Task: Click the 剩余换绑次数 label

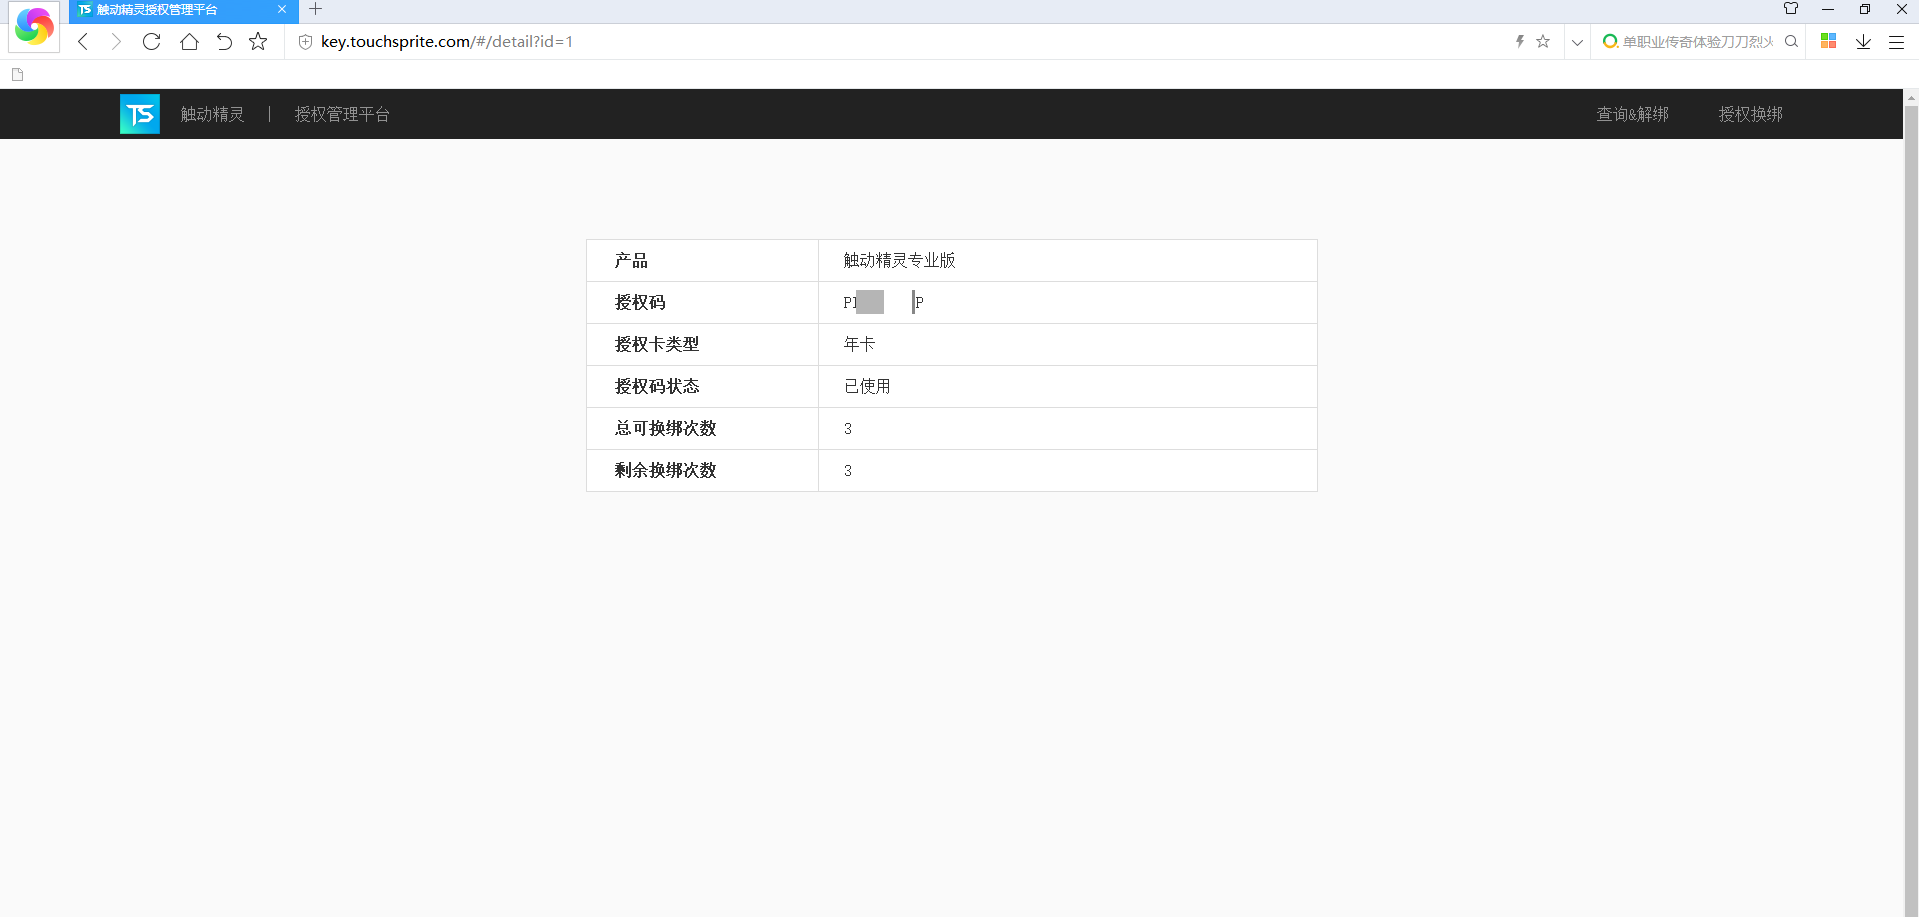Action: tap(665, 470)
